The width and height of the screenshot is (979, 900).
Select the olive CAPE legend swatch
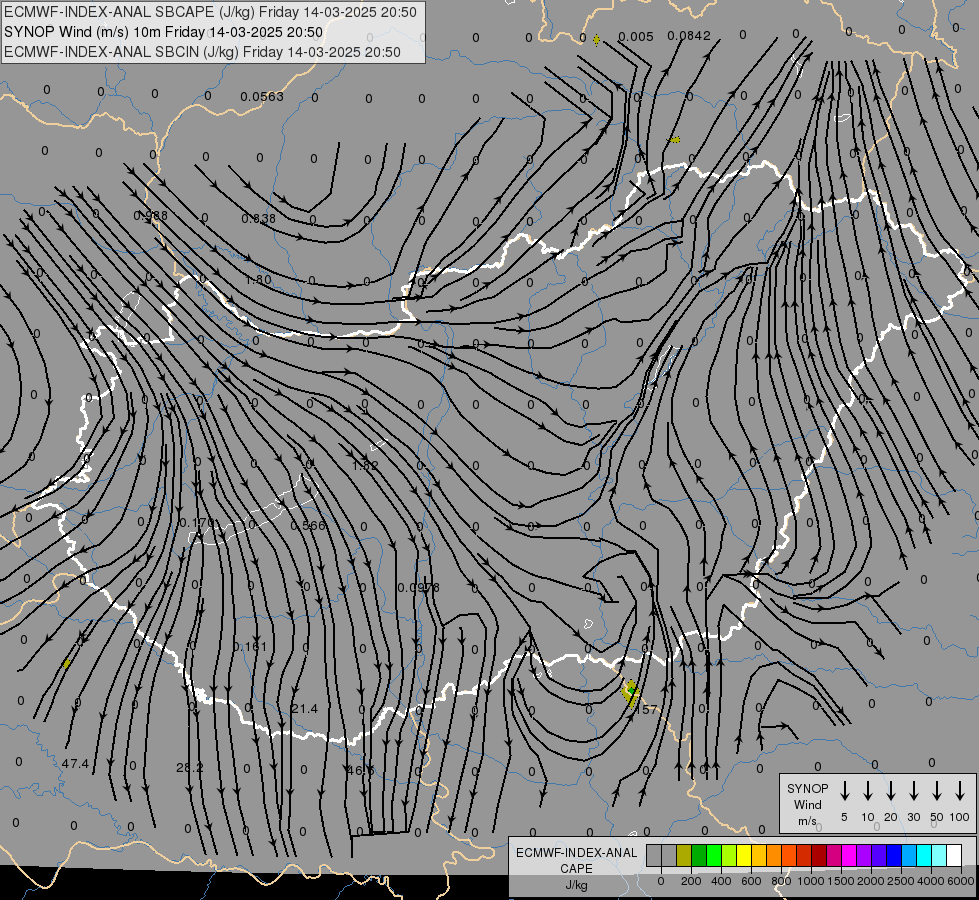pyautogui.click(x=684, y=856)
